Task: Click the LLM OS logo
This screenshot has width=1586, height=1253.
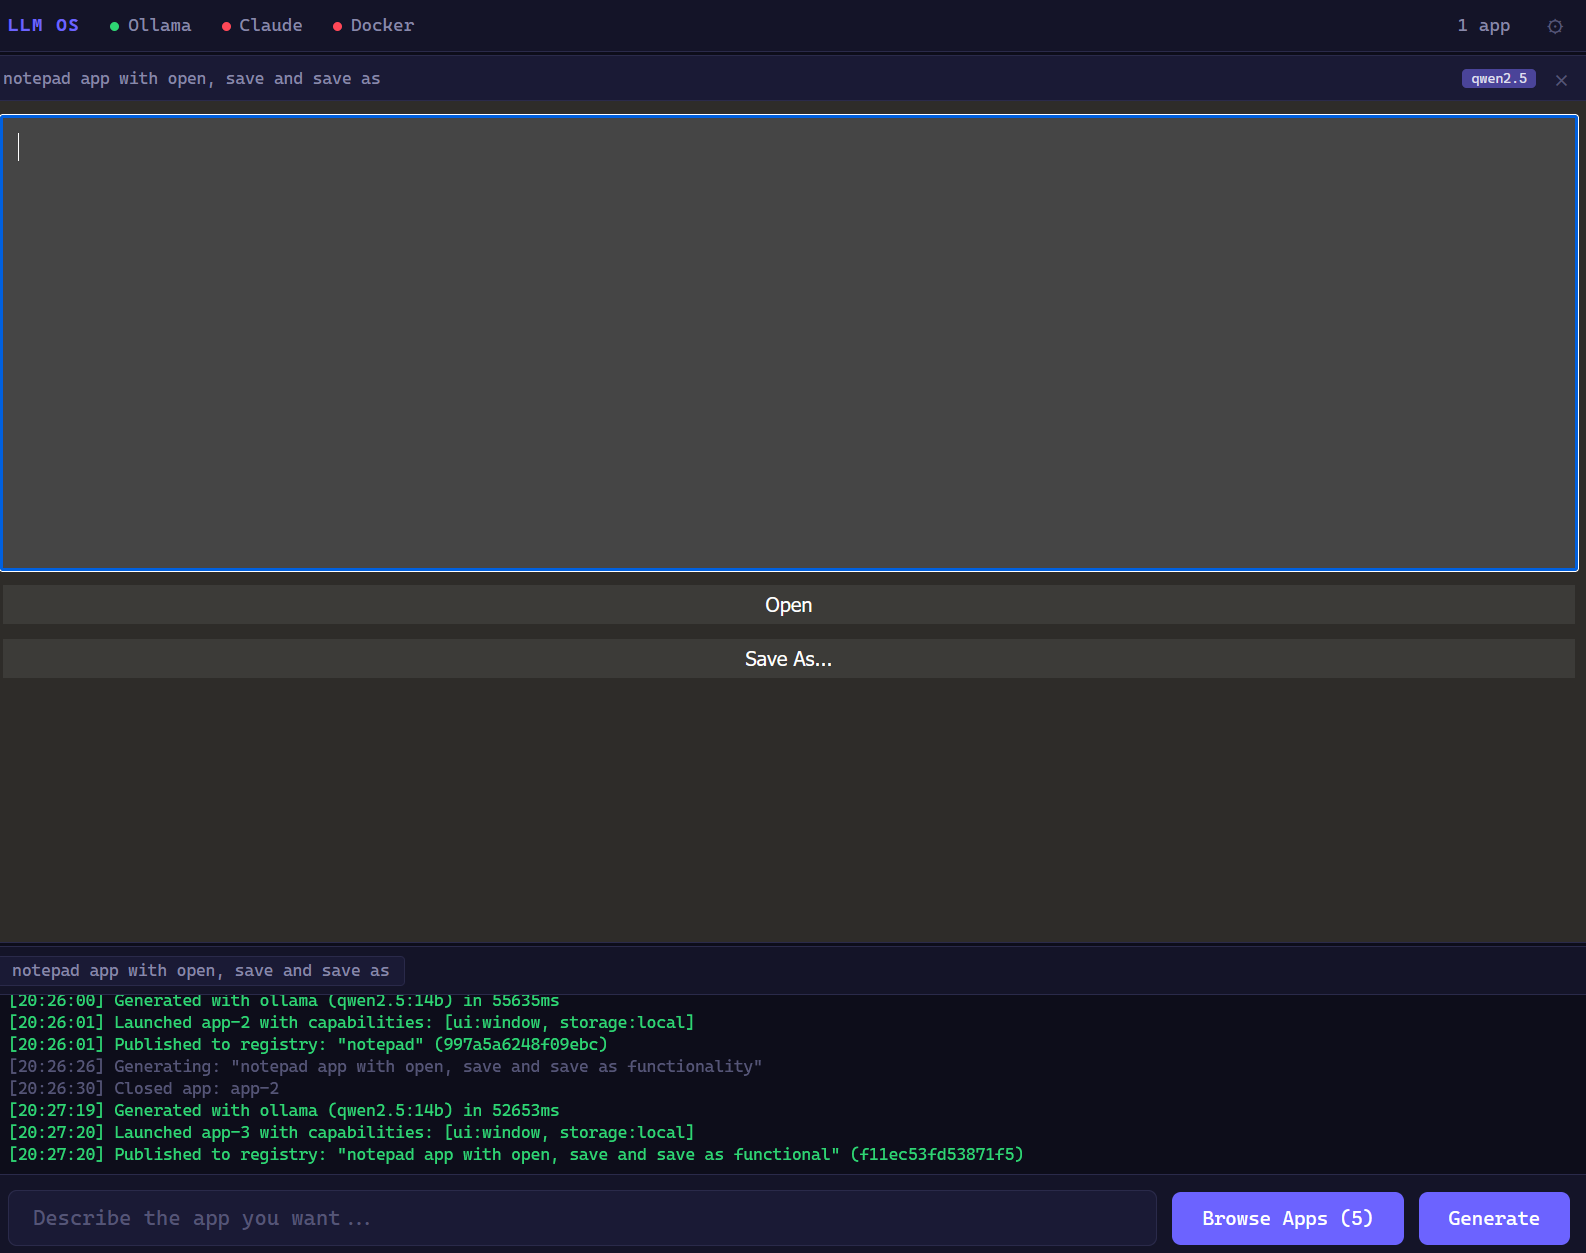Action: coord(43,25)
